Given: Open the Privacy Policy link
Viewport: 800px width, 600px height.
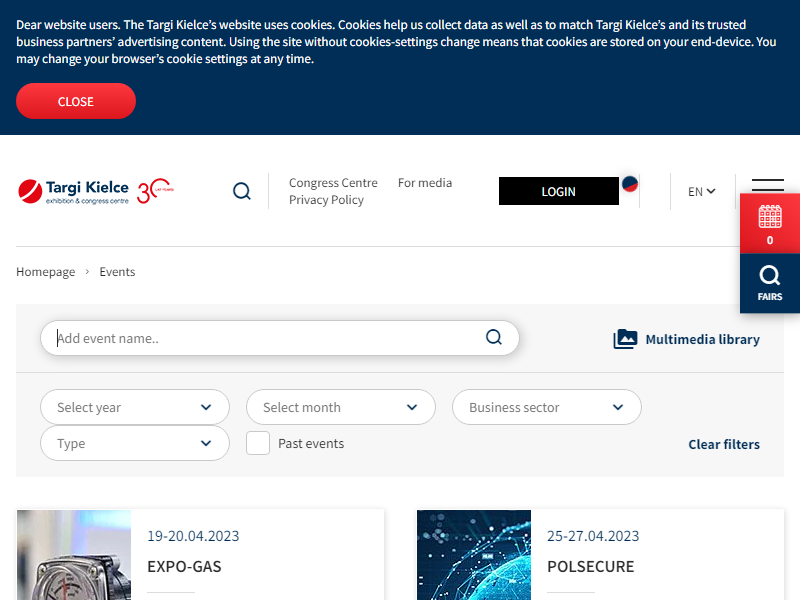Looking at the screenshot, I should tap(327, 199).
